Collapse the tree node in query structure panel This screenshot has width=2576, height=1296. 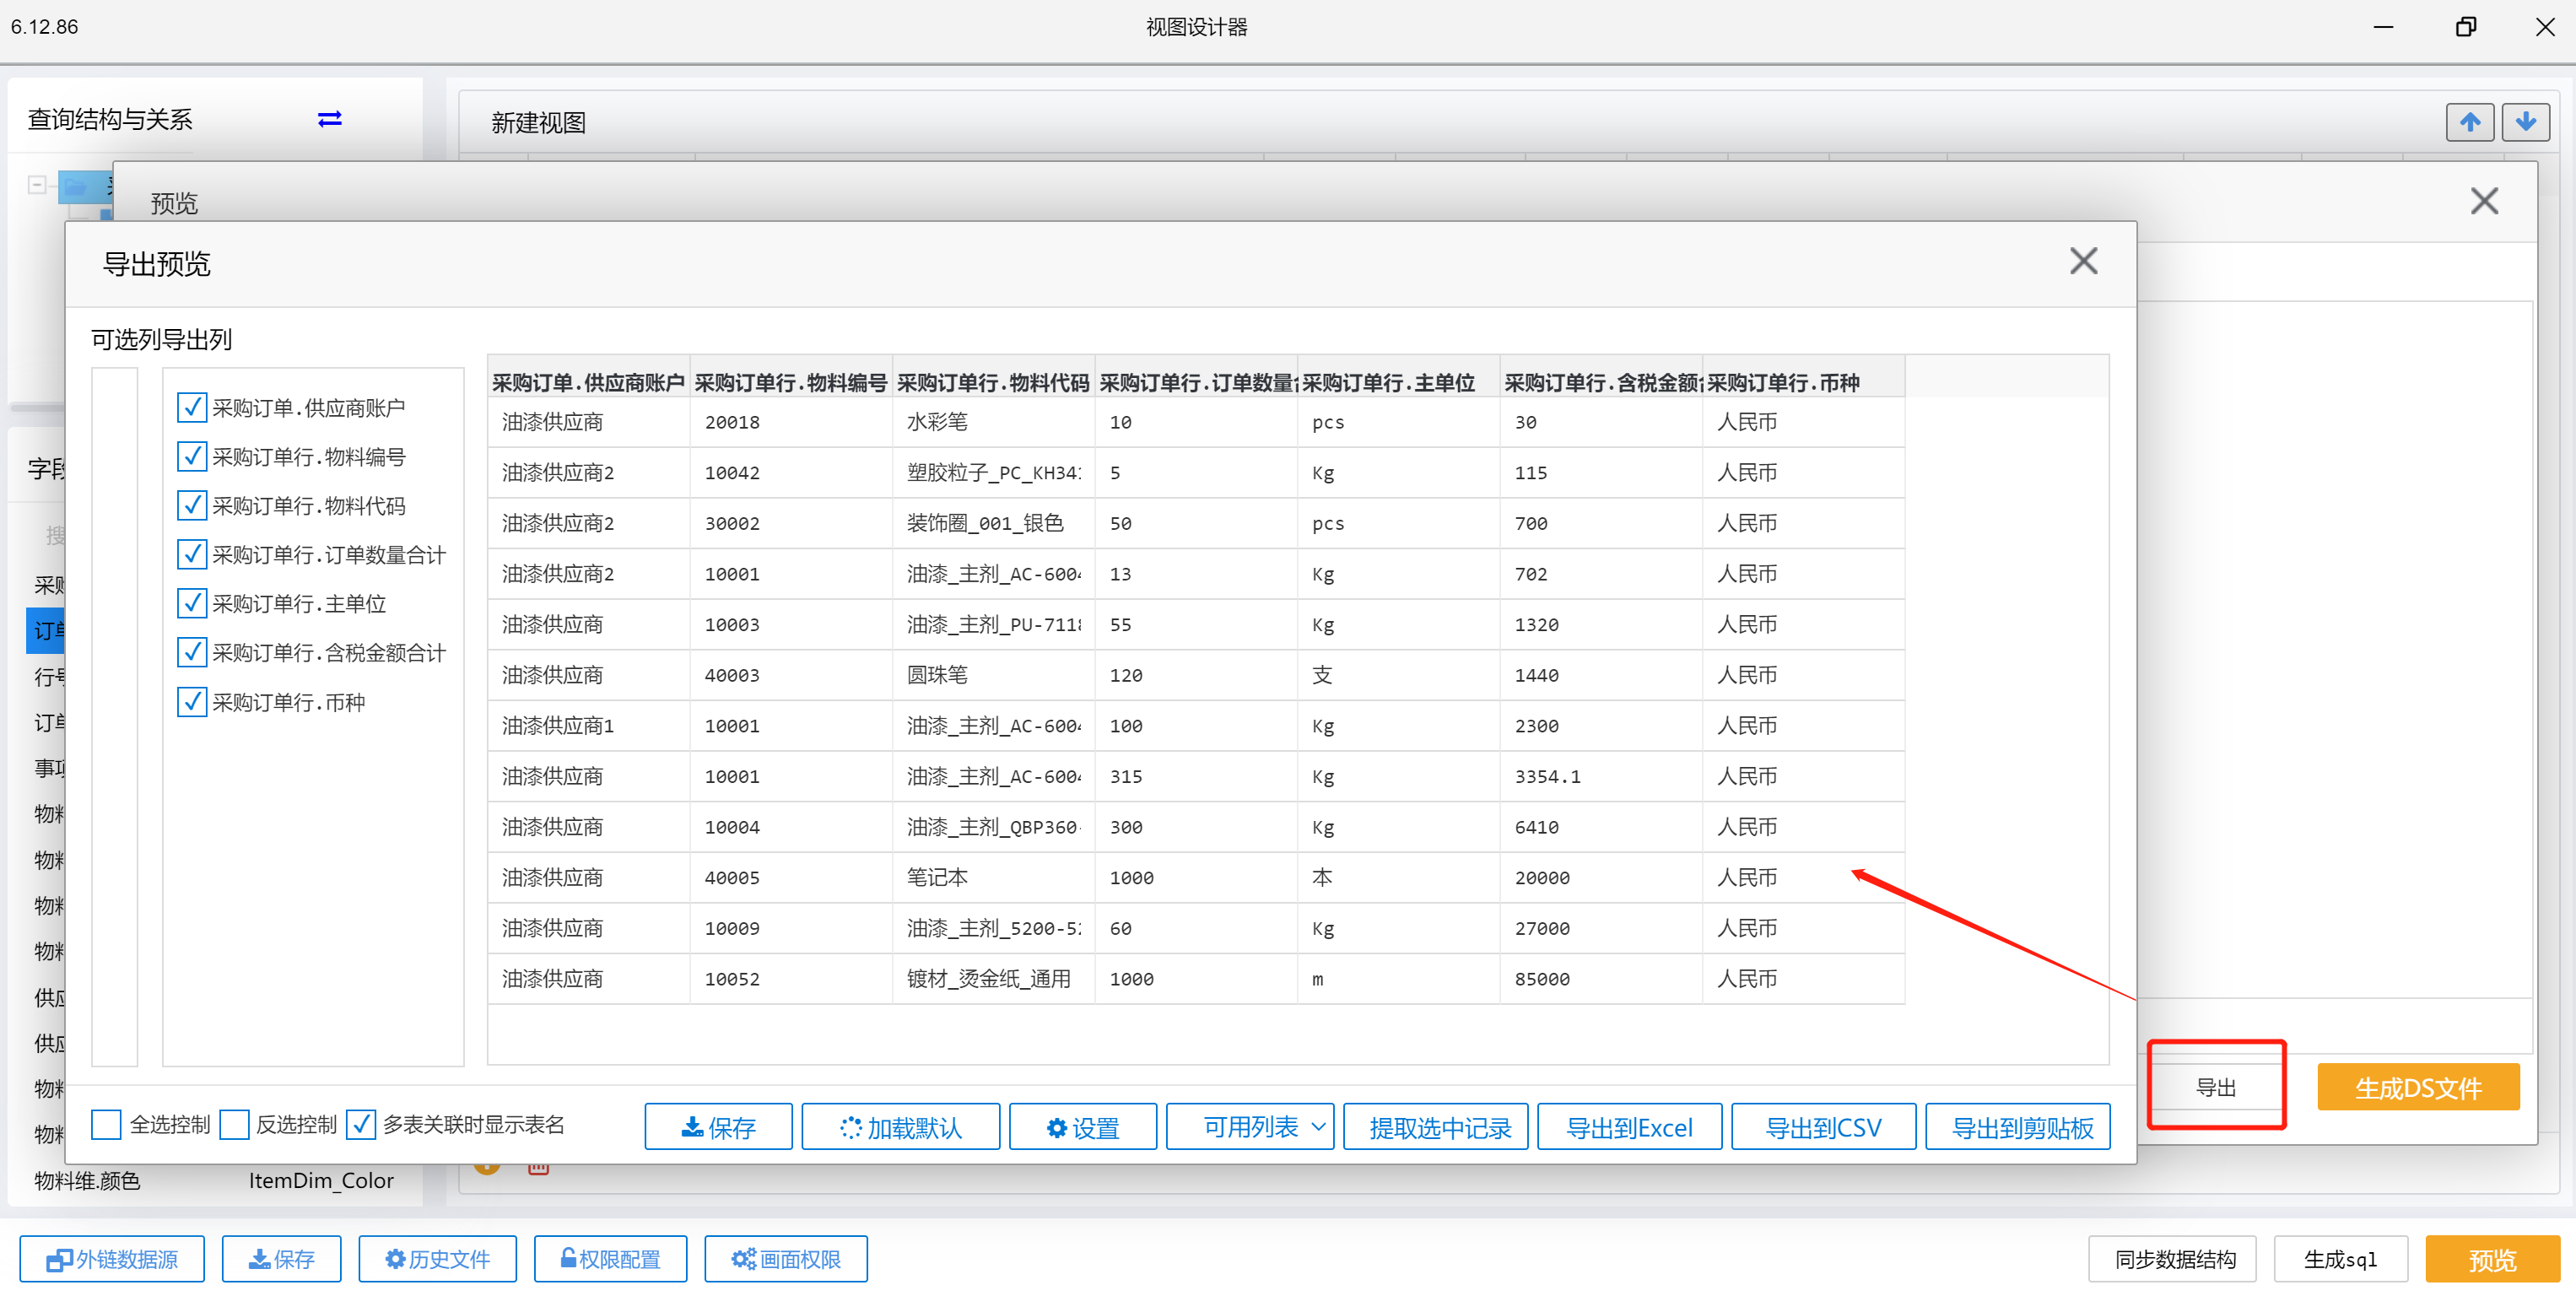tap(37, 184)
